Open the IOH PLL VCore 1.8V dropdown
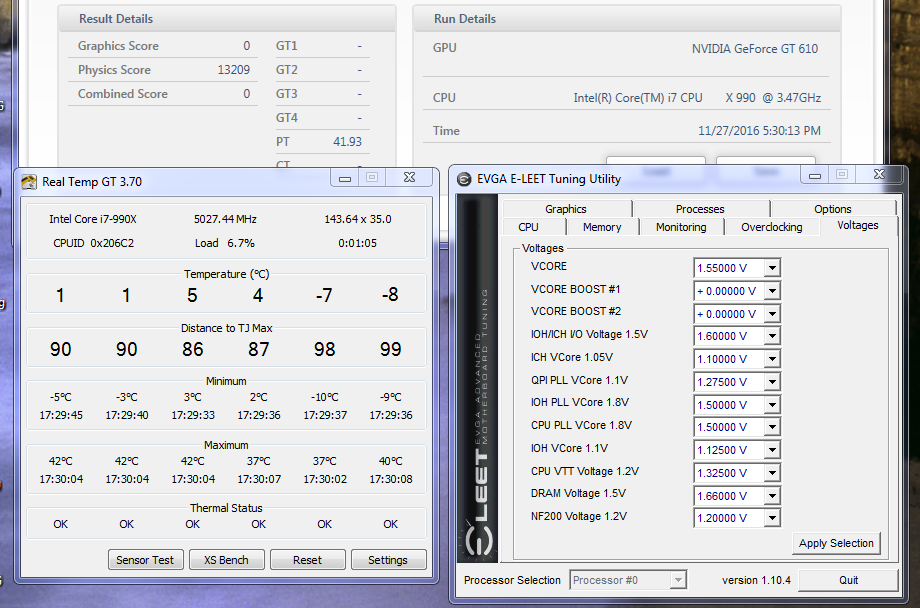The image size is (920, 608). click(x=772, y=405)
